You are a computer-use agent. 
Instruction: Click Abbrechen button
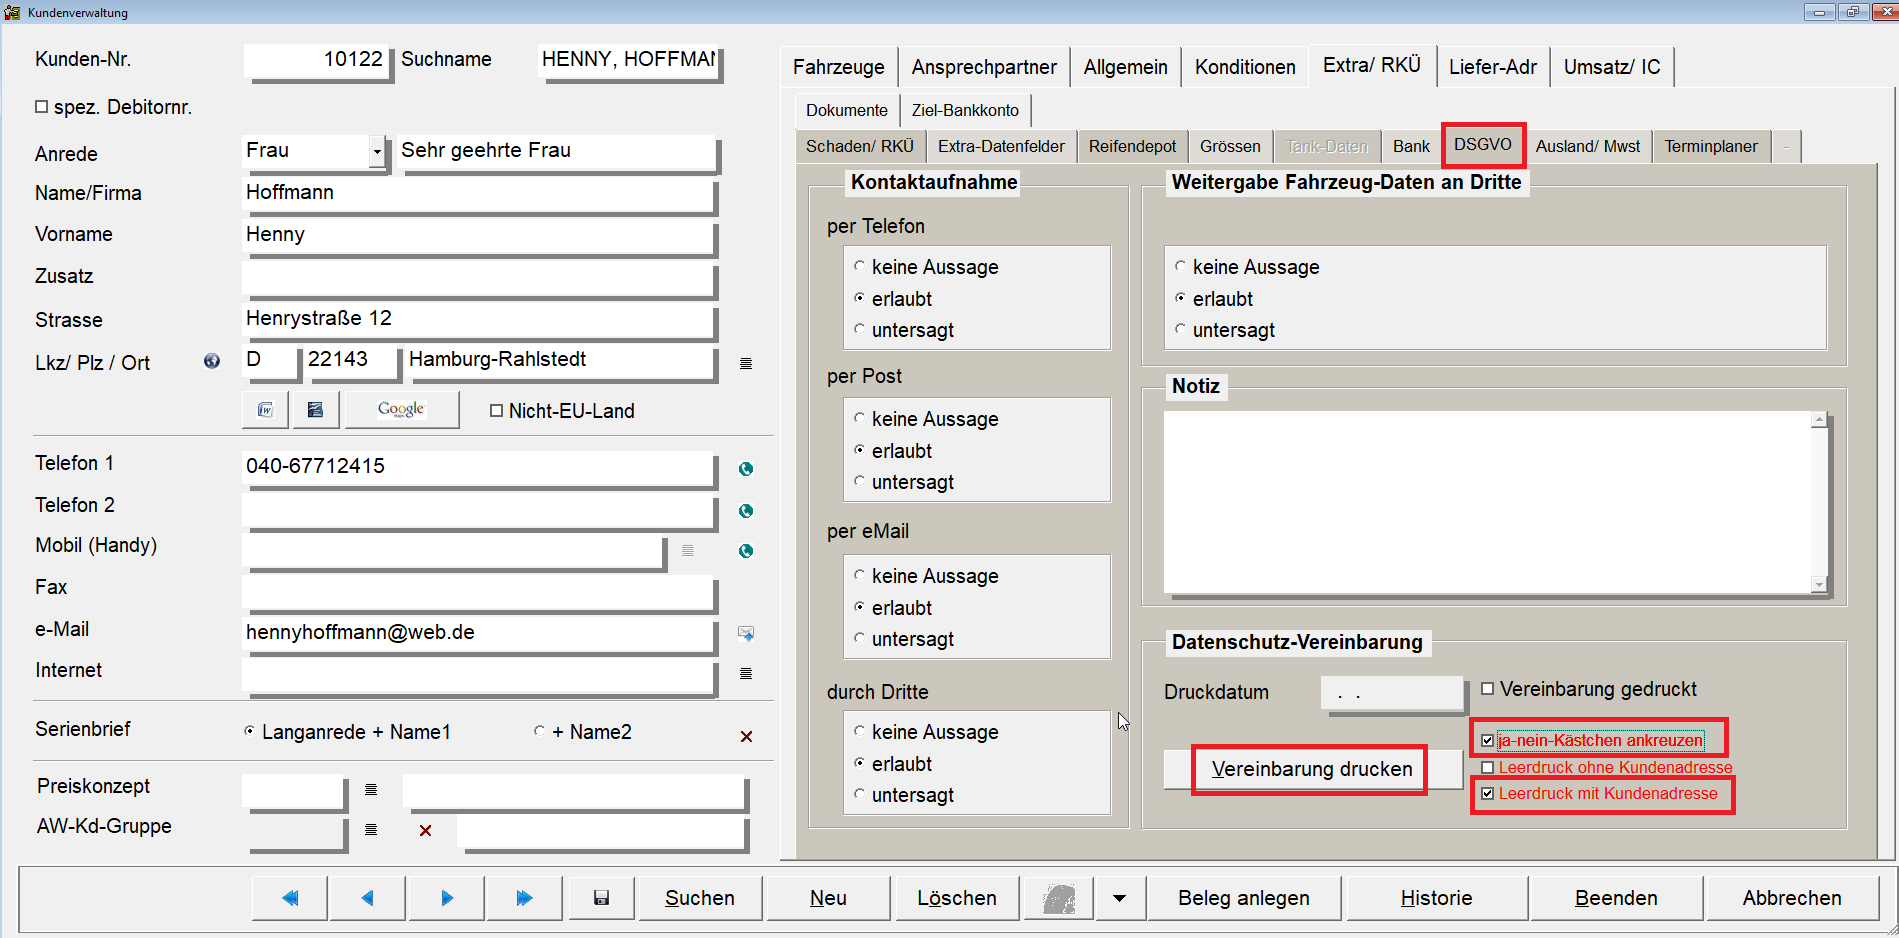point(1792,898)
